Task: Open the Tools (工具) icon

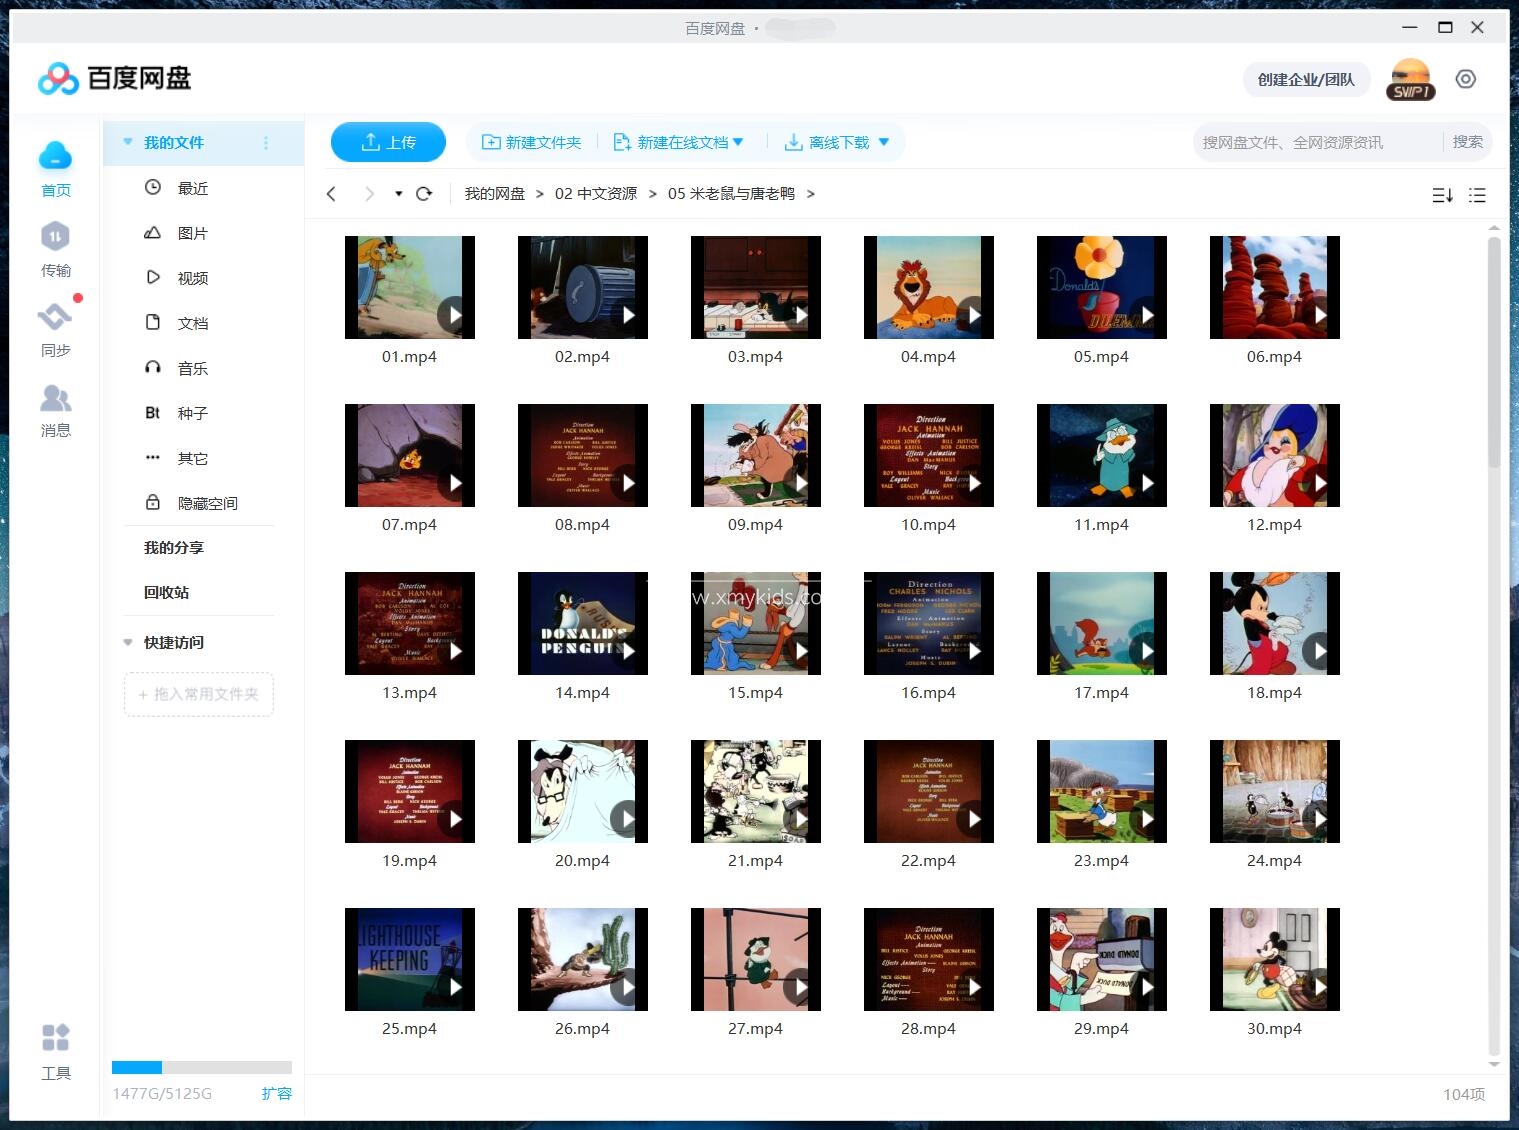Action: 56,1051
